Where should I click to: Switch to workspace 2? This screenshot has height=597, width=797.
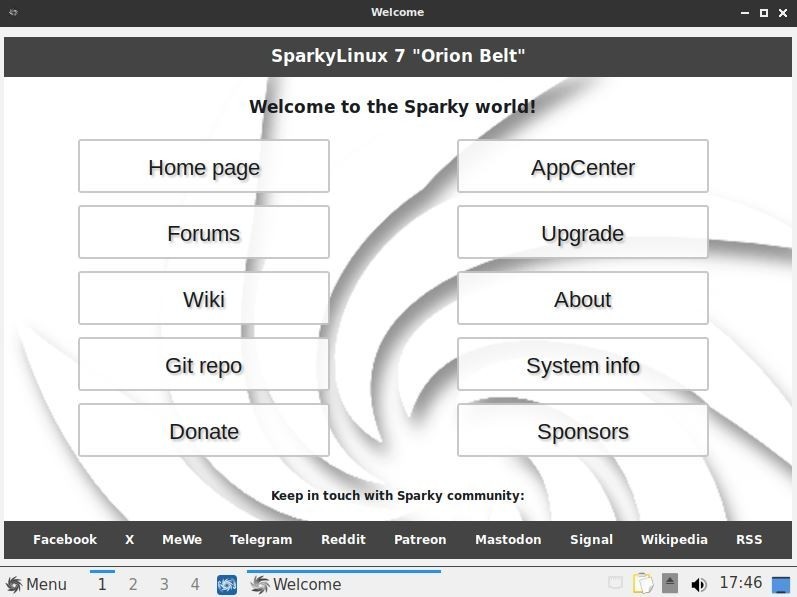click(x=133, y=584)
